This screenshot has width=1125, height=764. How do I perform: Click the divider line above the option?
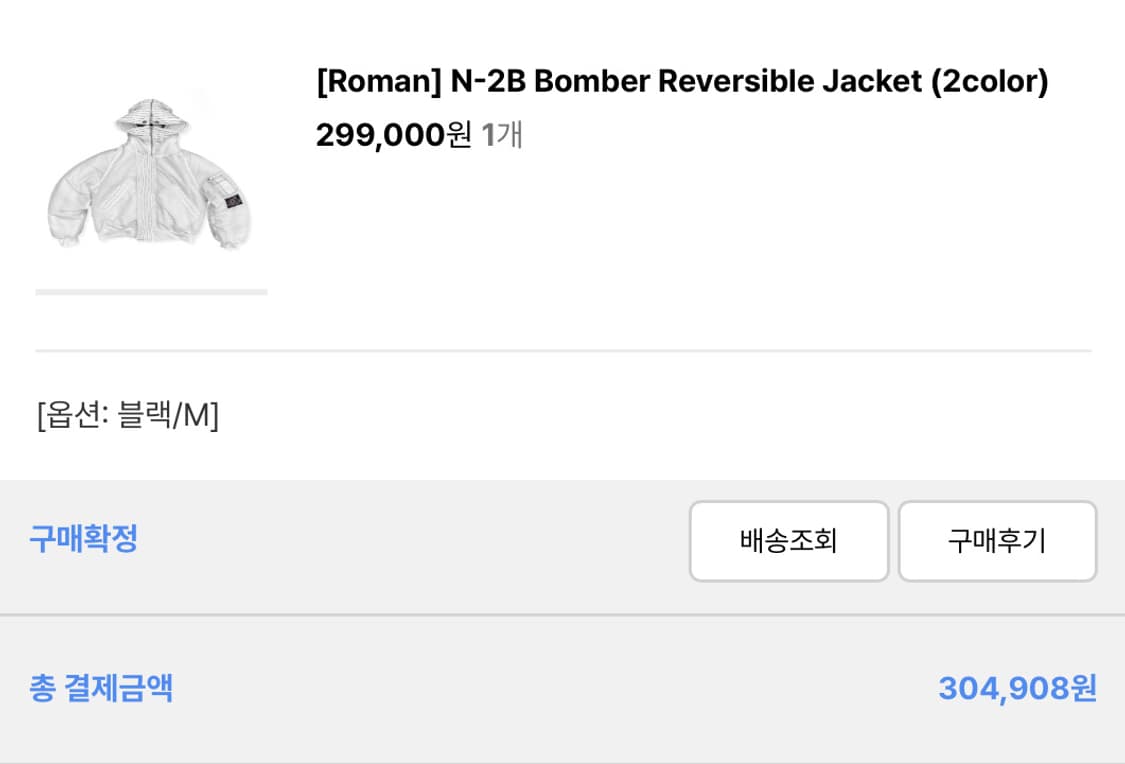tap(563, 351)
